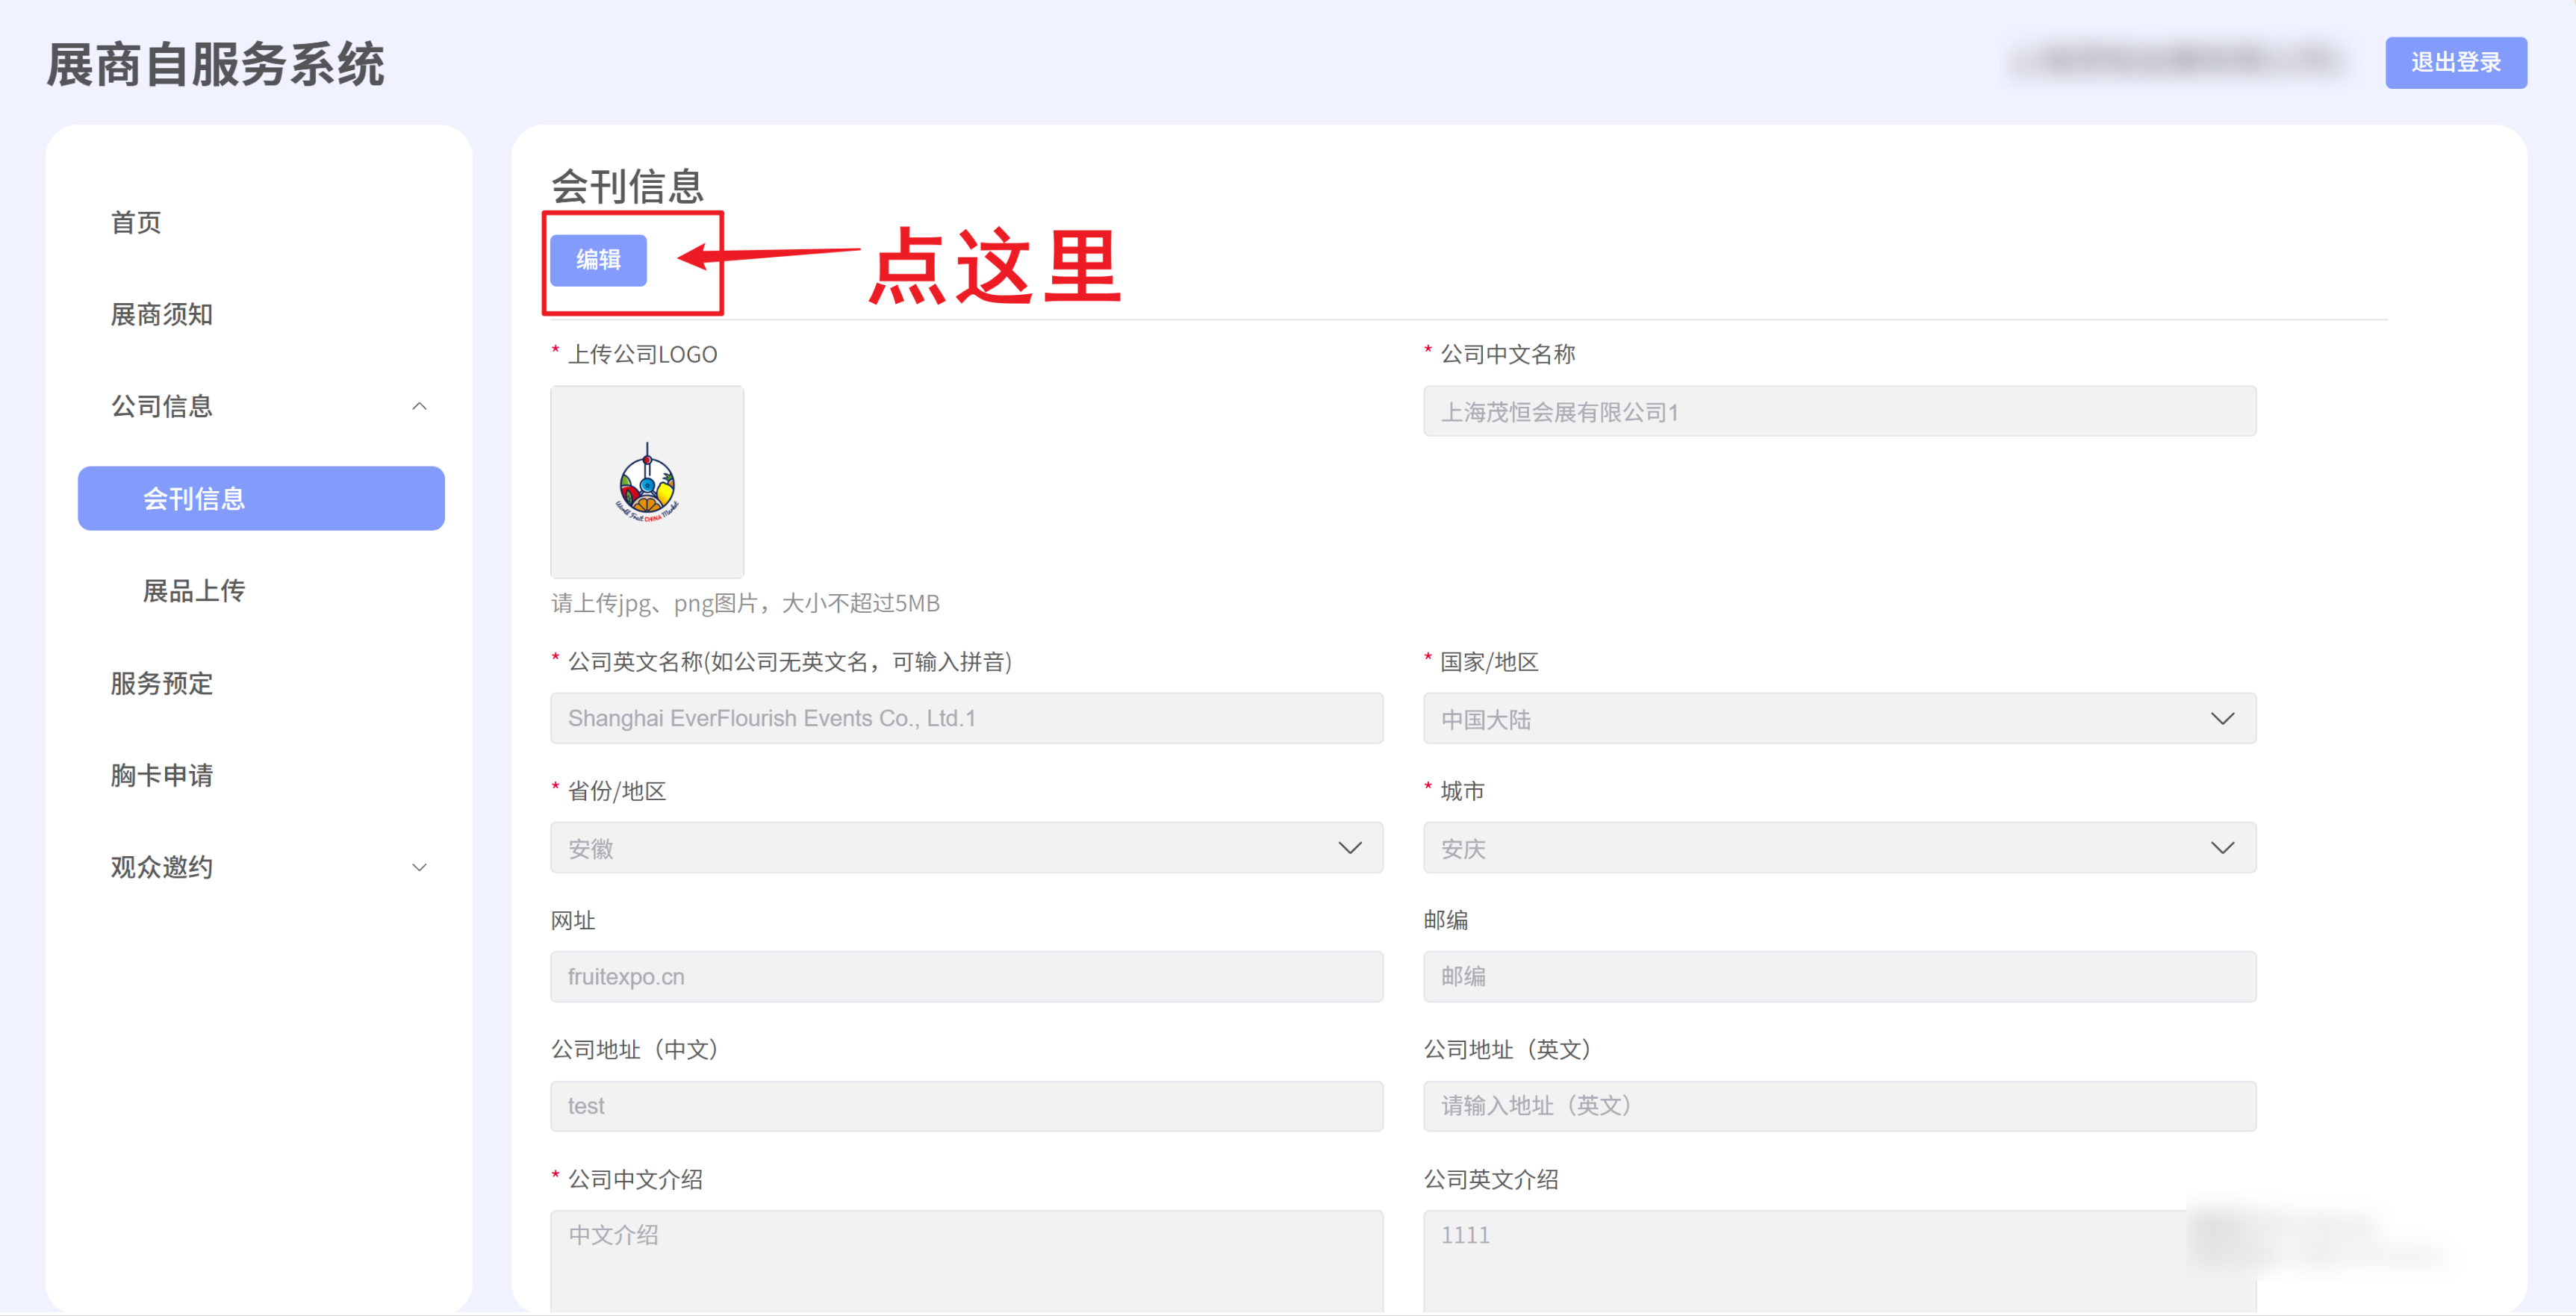Viewport: 2576px width, 1316px height.
Task: Click the uploaded company logo thumbnail
Action: pos(646,482)
